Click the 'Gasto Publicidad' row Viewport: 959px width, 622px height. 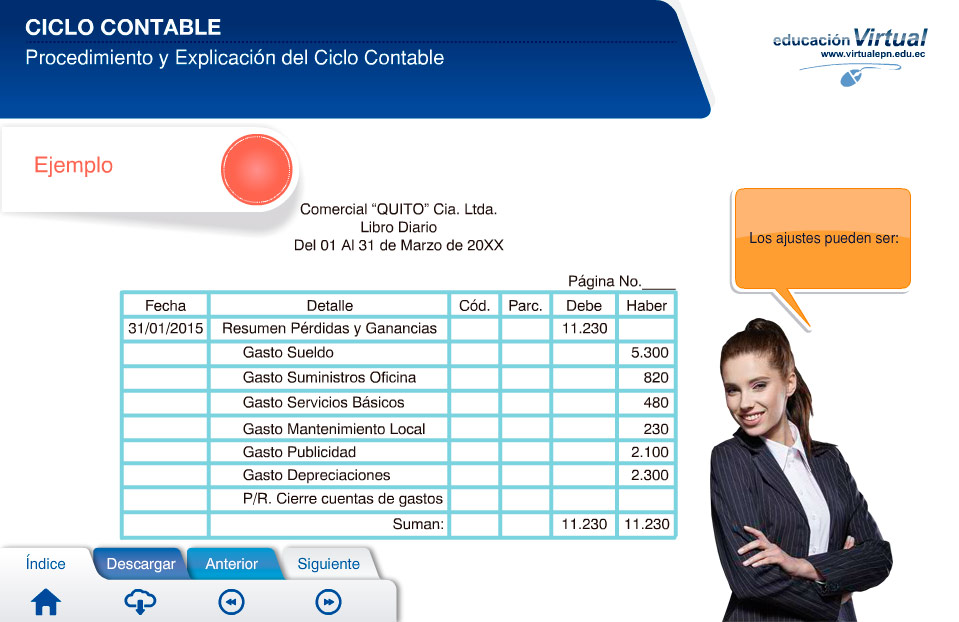[x=399, y=452]
